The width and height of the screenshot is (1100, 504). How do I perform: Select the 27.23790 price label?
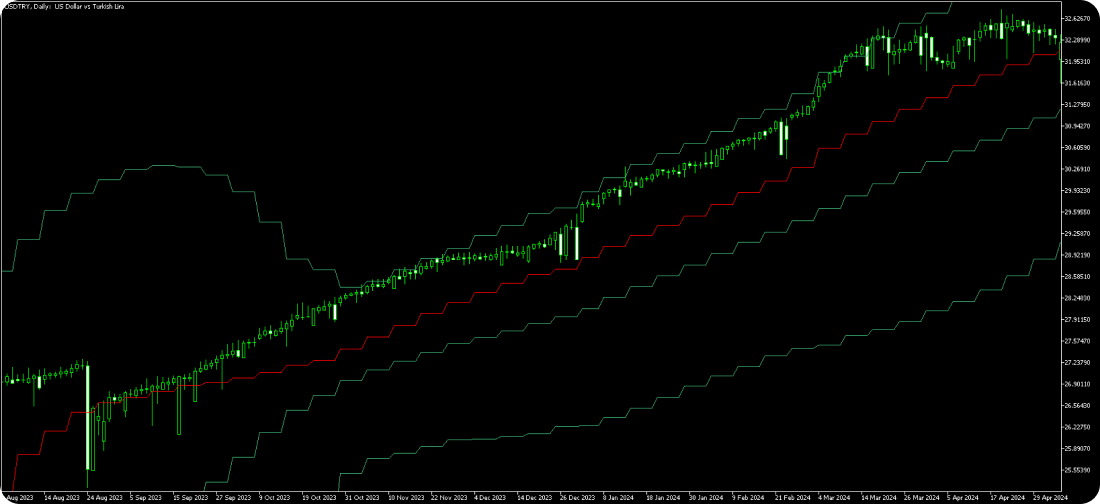pyautogui.click(x=1079, y=363)
